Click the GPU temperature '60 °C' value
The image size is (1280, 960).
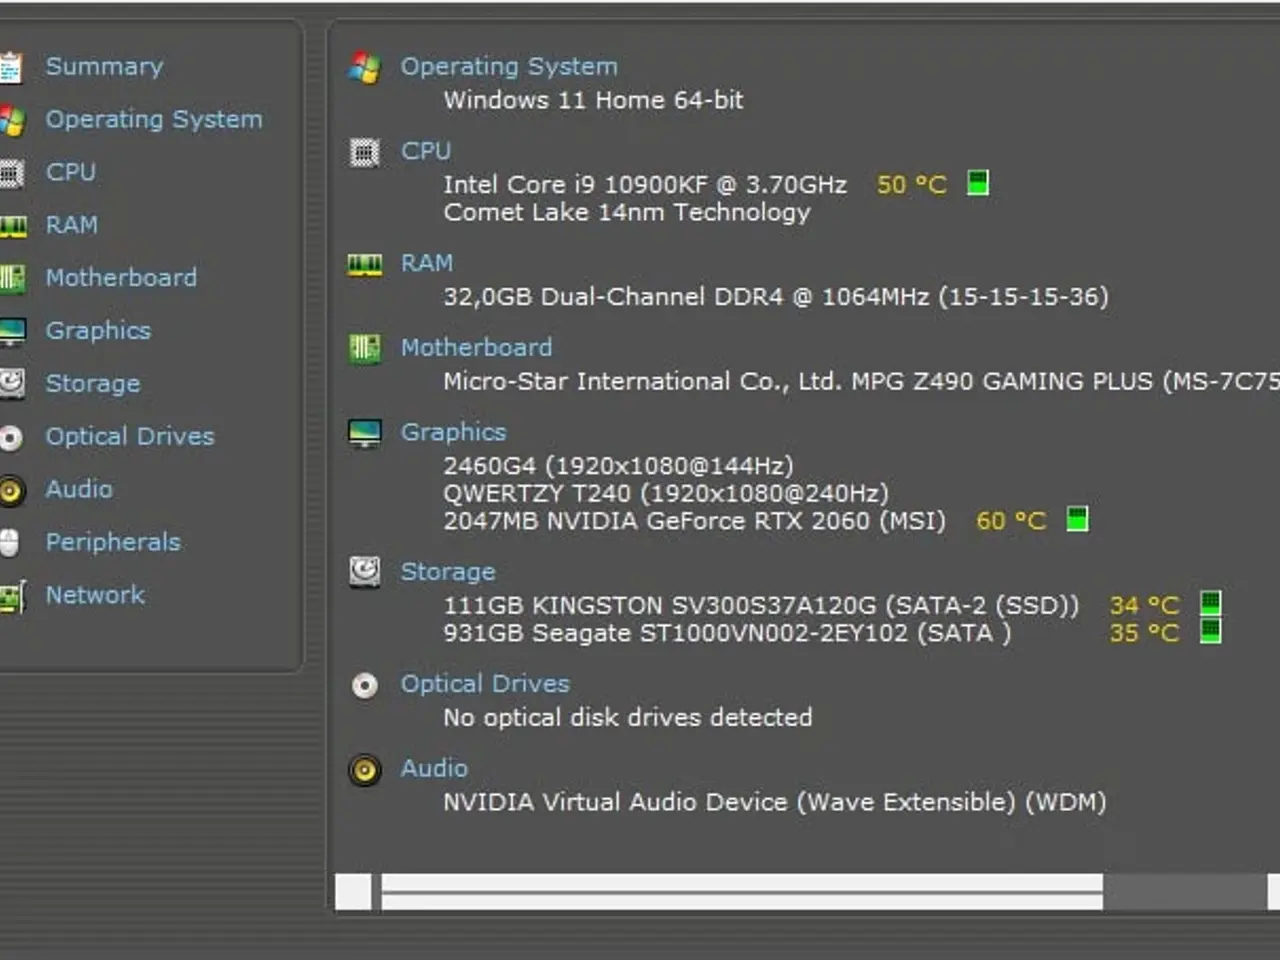(x=1010, y=521)
